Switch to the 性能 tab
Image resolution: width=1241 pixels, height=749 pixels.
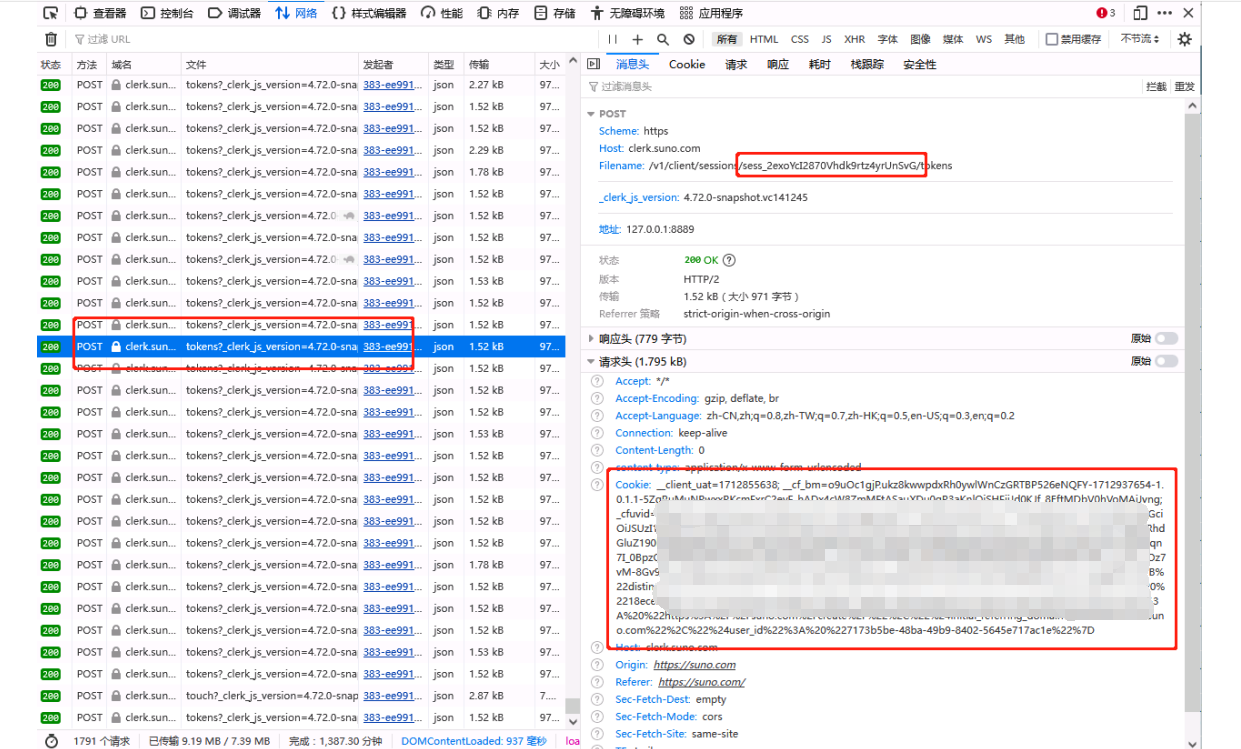coord(442,13)
